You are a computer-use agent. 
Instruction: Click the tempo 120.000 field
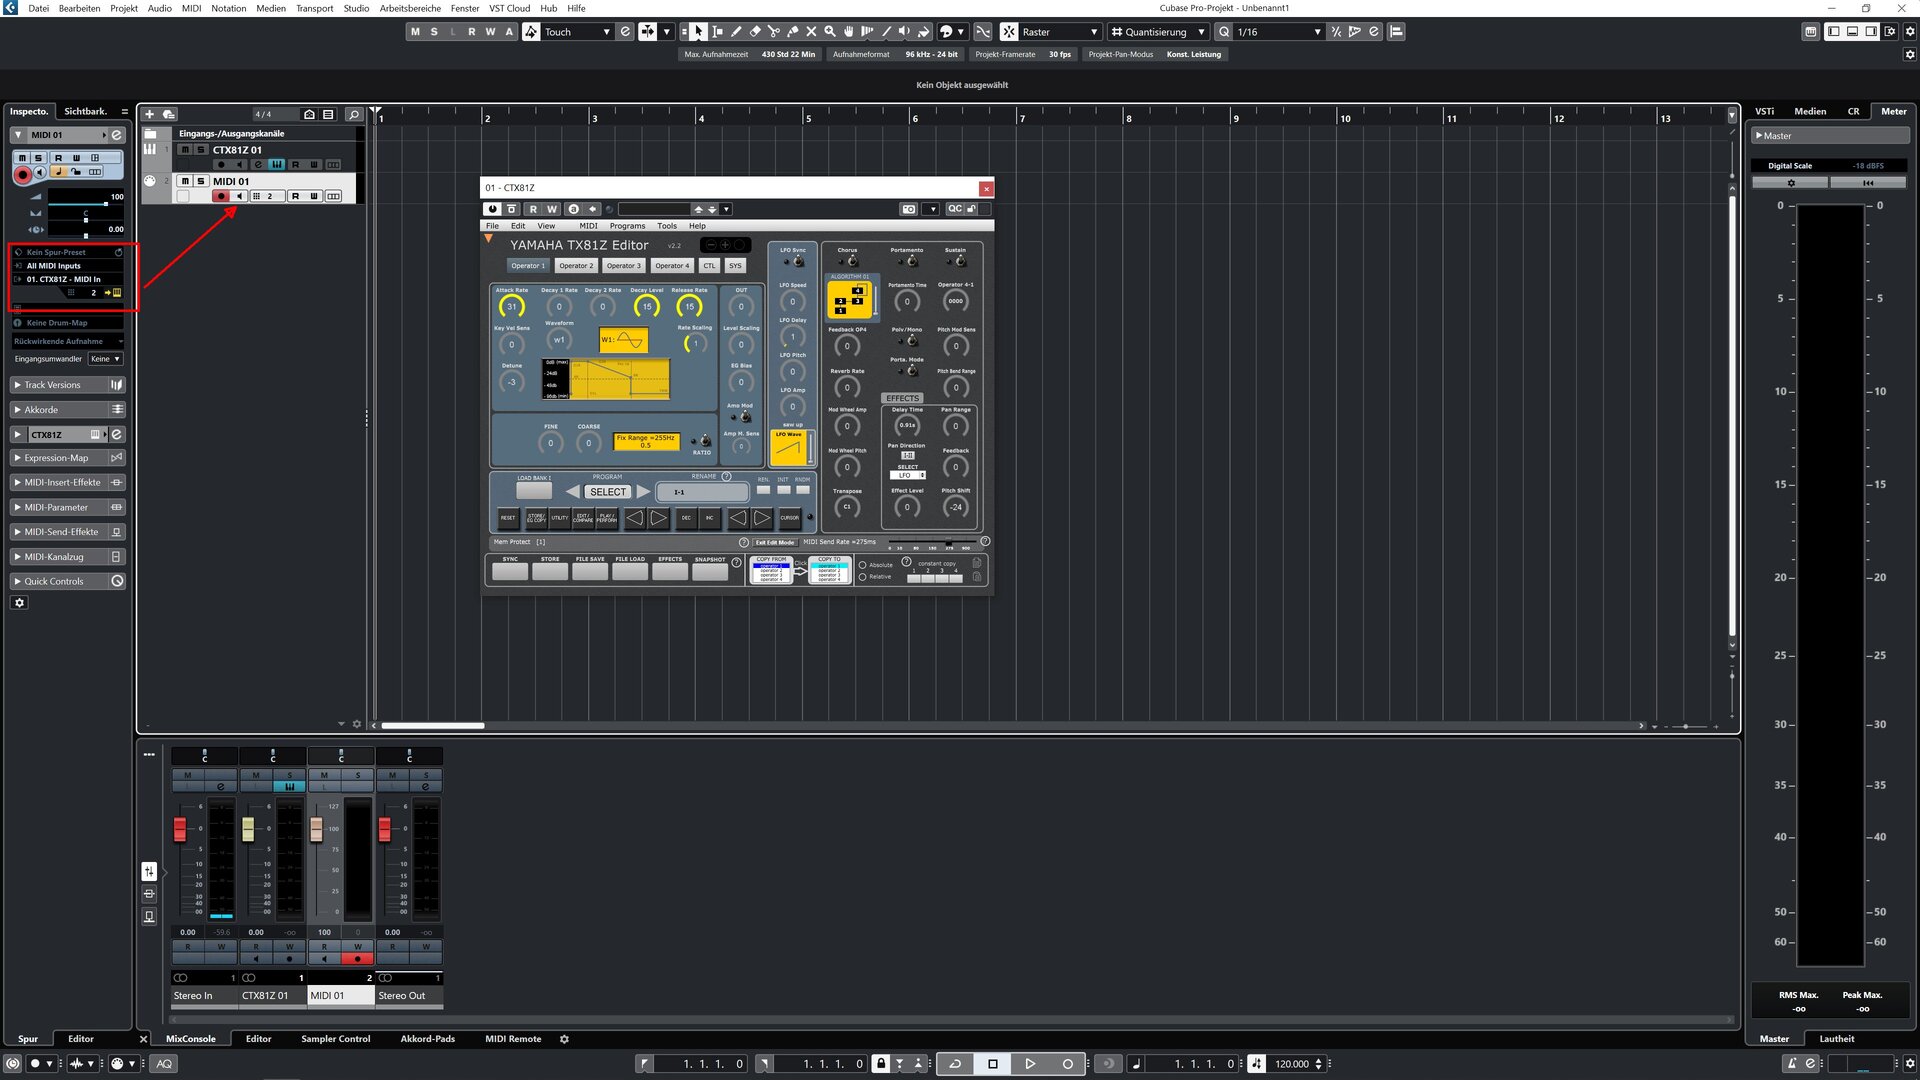point(1292,1064)
